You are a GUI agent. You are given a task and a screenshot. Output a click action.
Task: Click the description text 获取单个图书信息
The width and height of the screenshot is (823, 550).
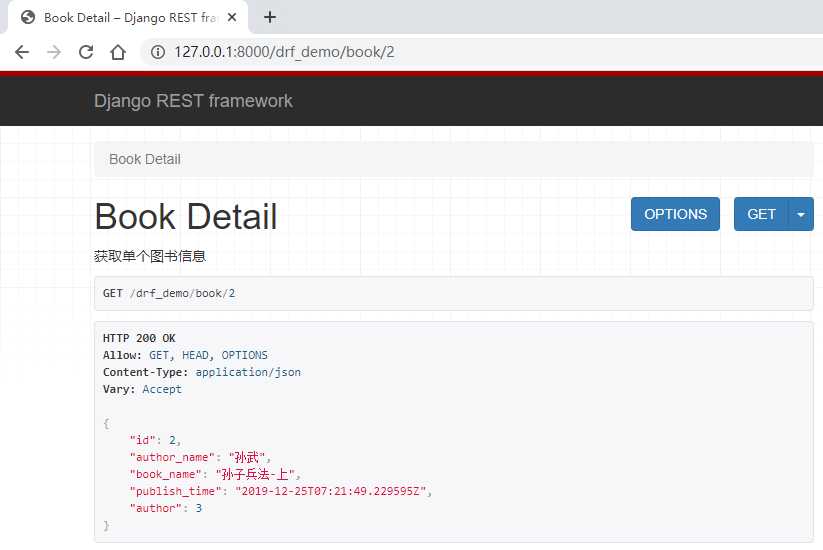pos(150,256)
